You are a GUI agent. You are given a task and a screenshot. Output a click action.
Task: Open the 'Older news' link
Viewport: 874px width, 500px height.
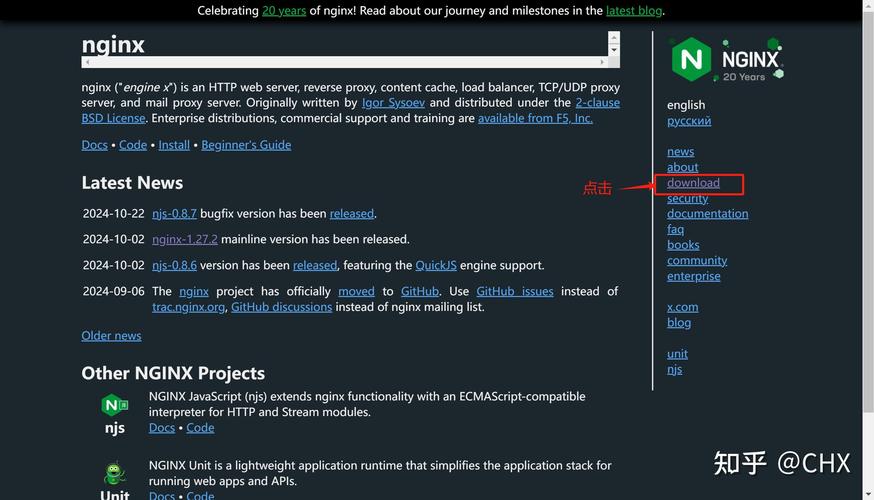tap(111, 336)
